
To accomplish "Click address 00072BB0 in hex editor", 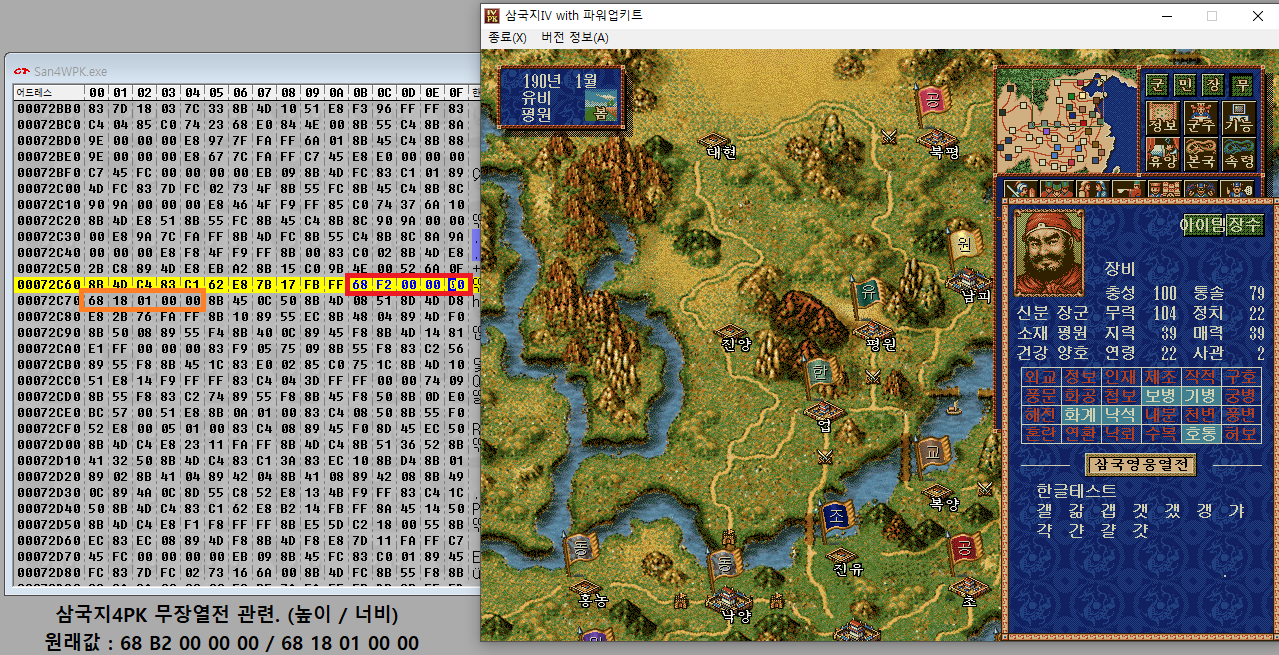I will [x=47, y=107].
